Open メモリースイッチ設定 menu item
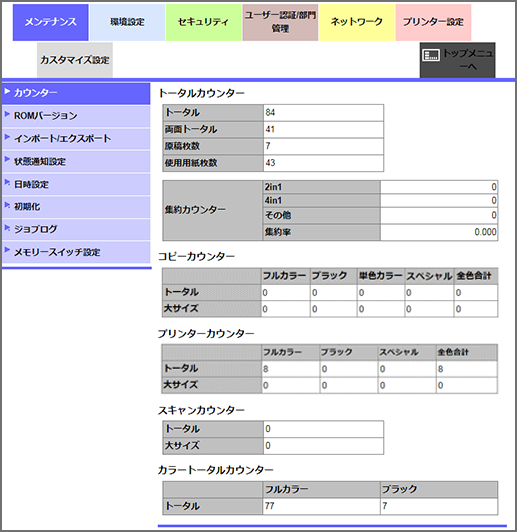This screenshot has width=517, height=532. click(76, 252)
